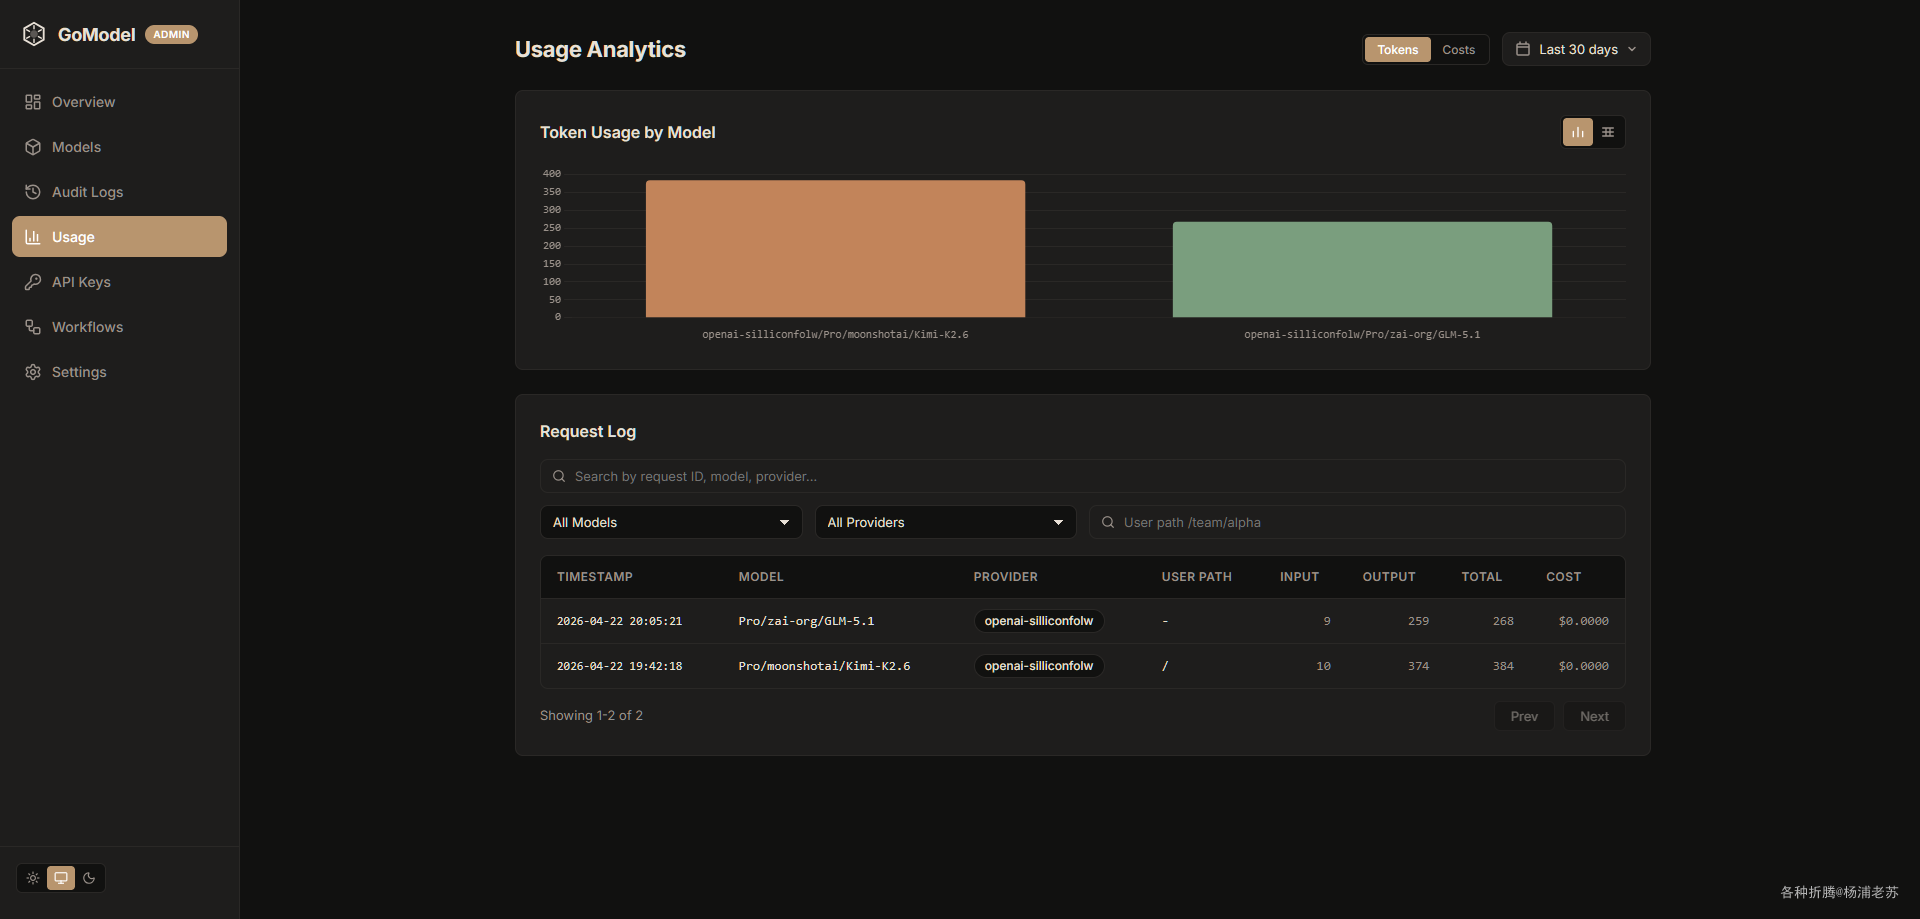This screenshot has width=1920, height=919.
Task: Click the Next pagination button
Action: (1594, 716)
